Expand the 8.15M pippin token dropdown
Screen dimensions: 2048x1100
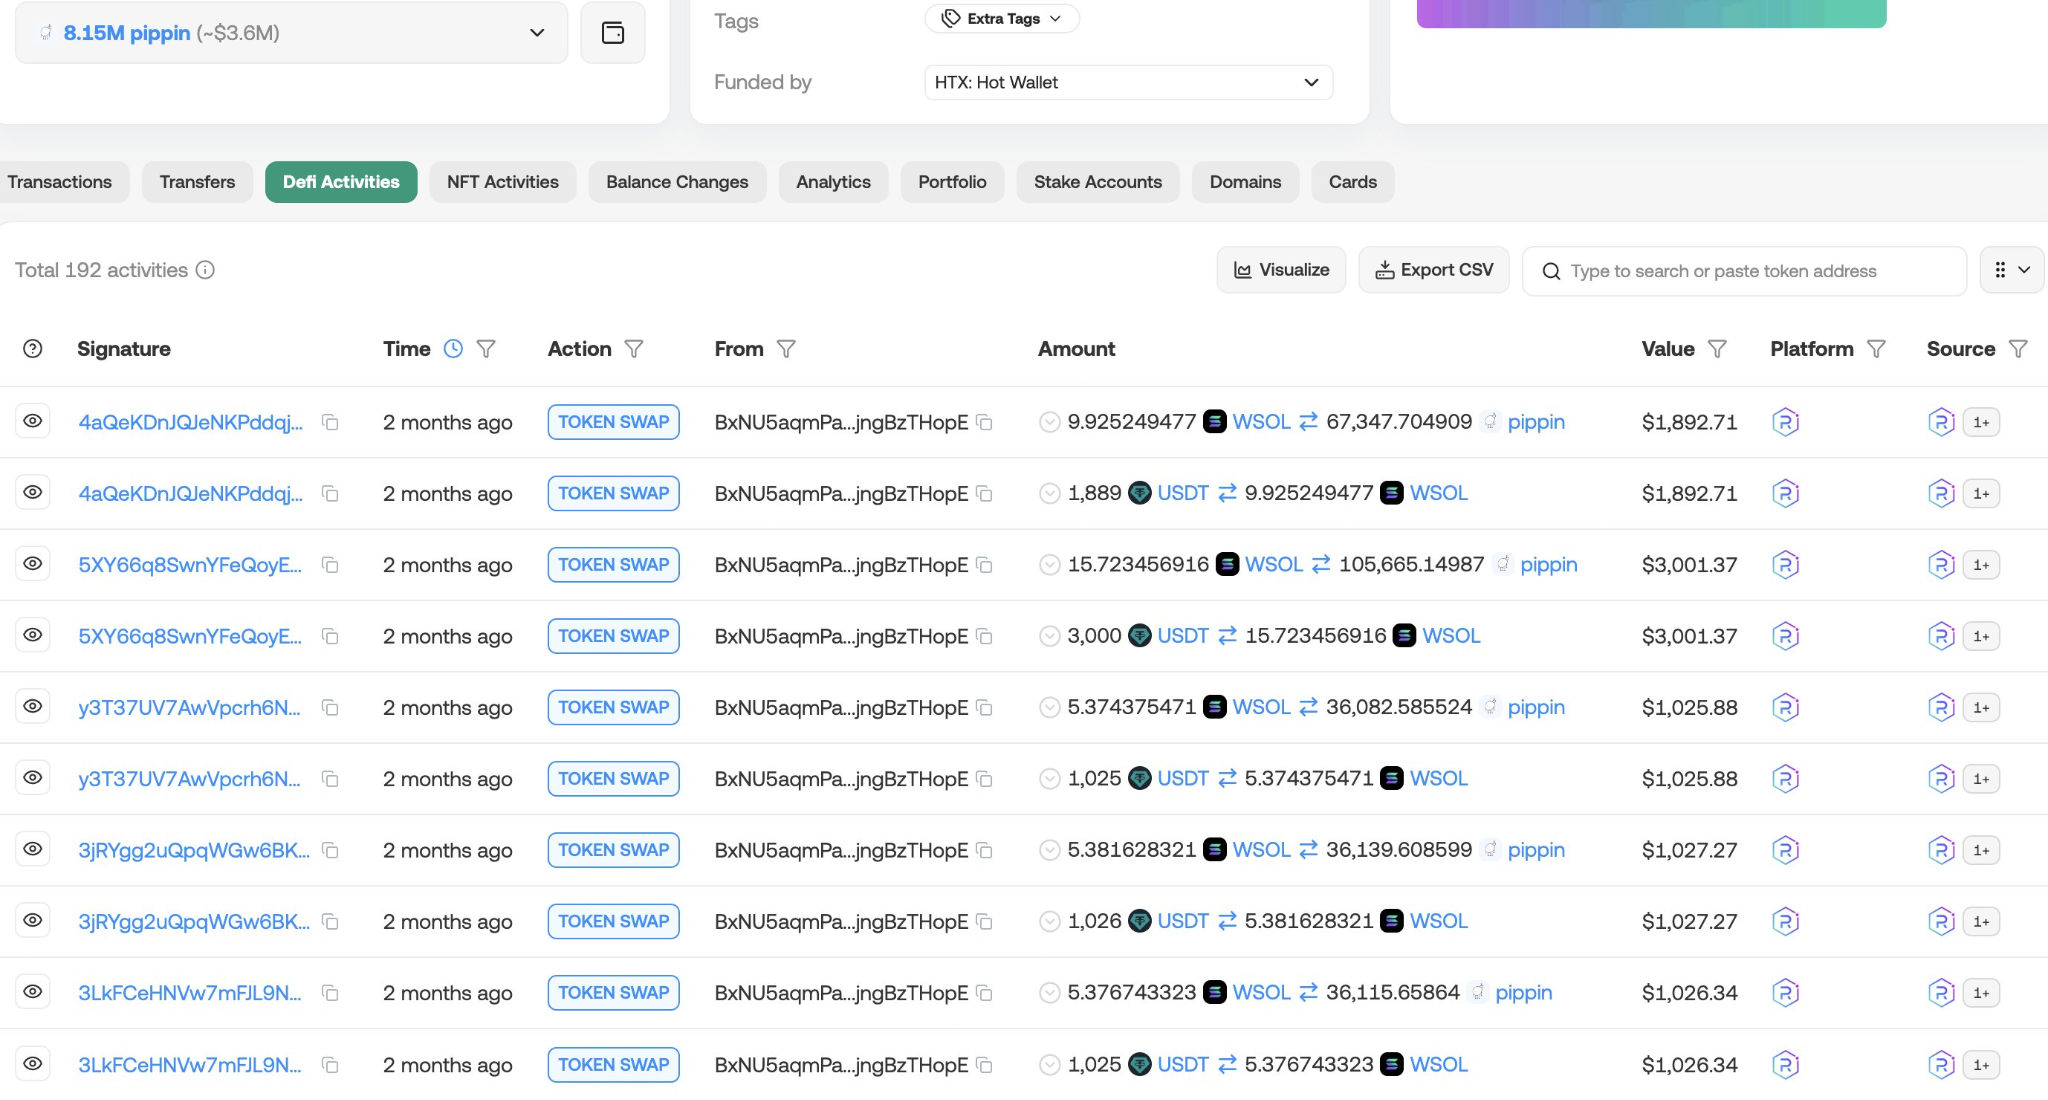coord(536,33)
